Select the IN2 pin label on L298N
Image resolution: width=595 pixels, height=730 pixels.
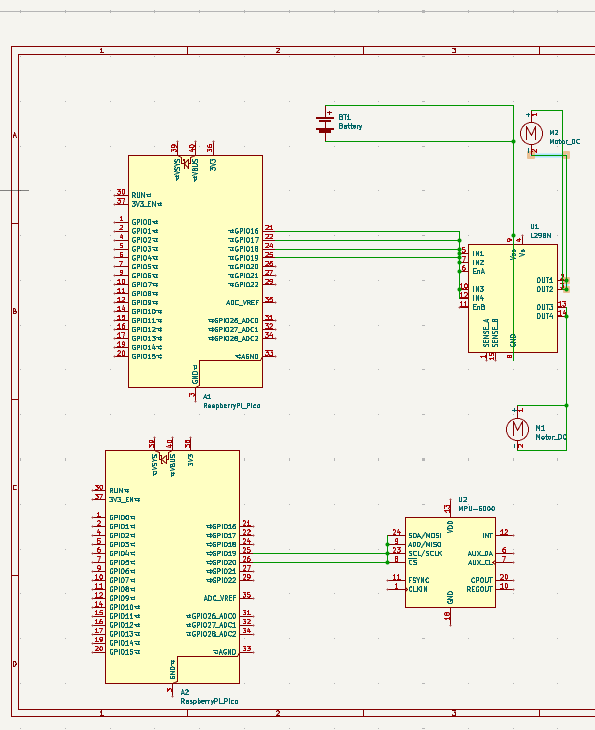[x=478, y=263]
